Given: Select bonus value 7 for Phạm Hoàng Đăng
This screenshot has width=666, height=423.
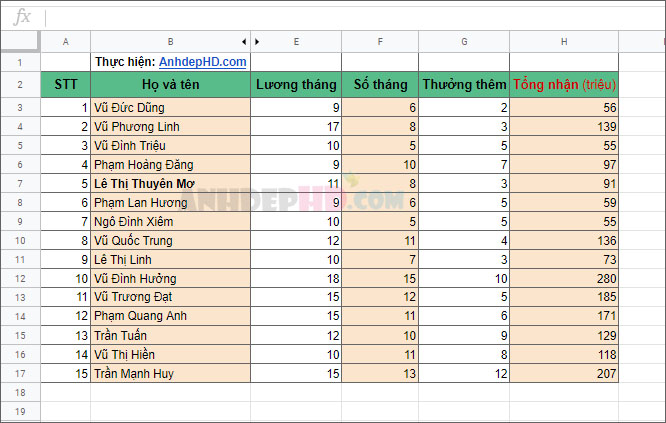Looking at the screenshot, I should (x=464, y=164).
